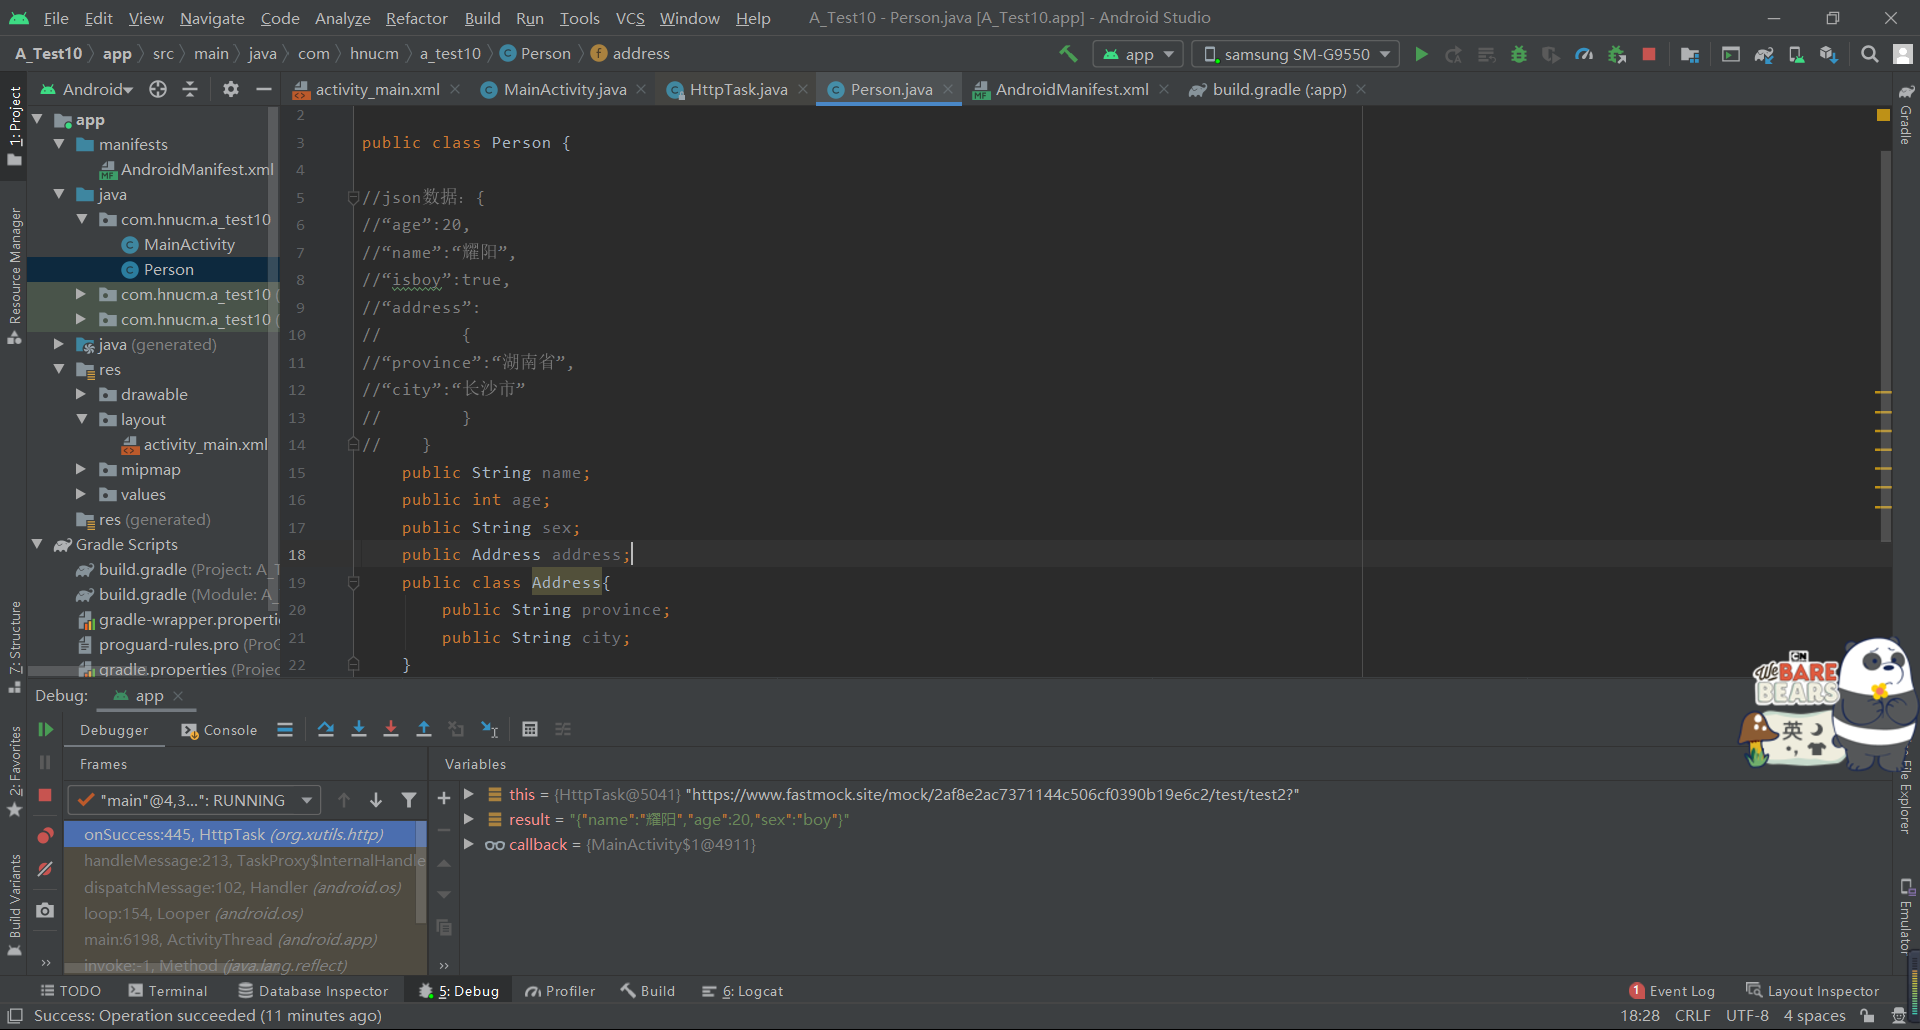Open the Layout Inspector

click(1812, 991)
